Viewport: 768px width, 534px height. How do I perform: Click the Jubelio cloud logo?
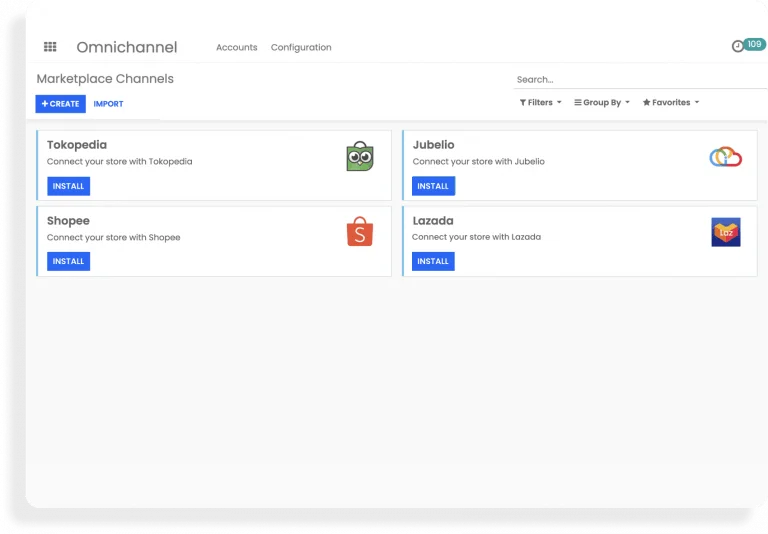click(x=725, y=157)
